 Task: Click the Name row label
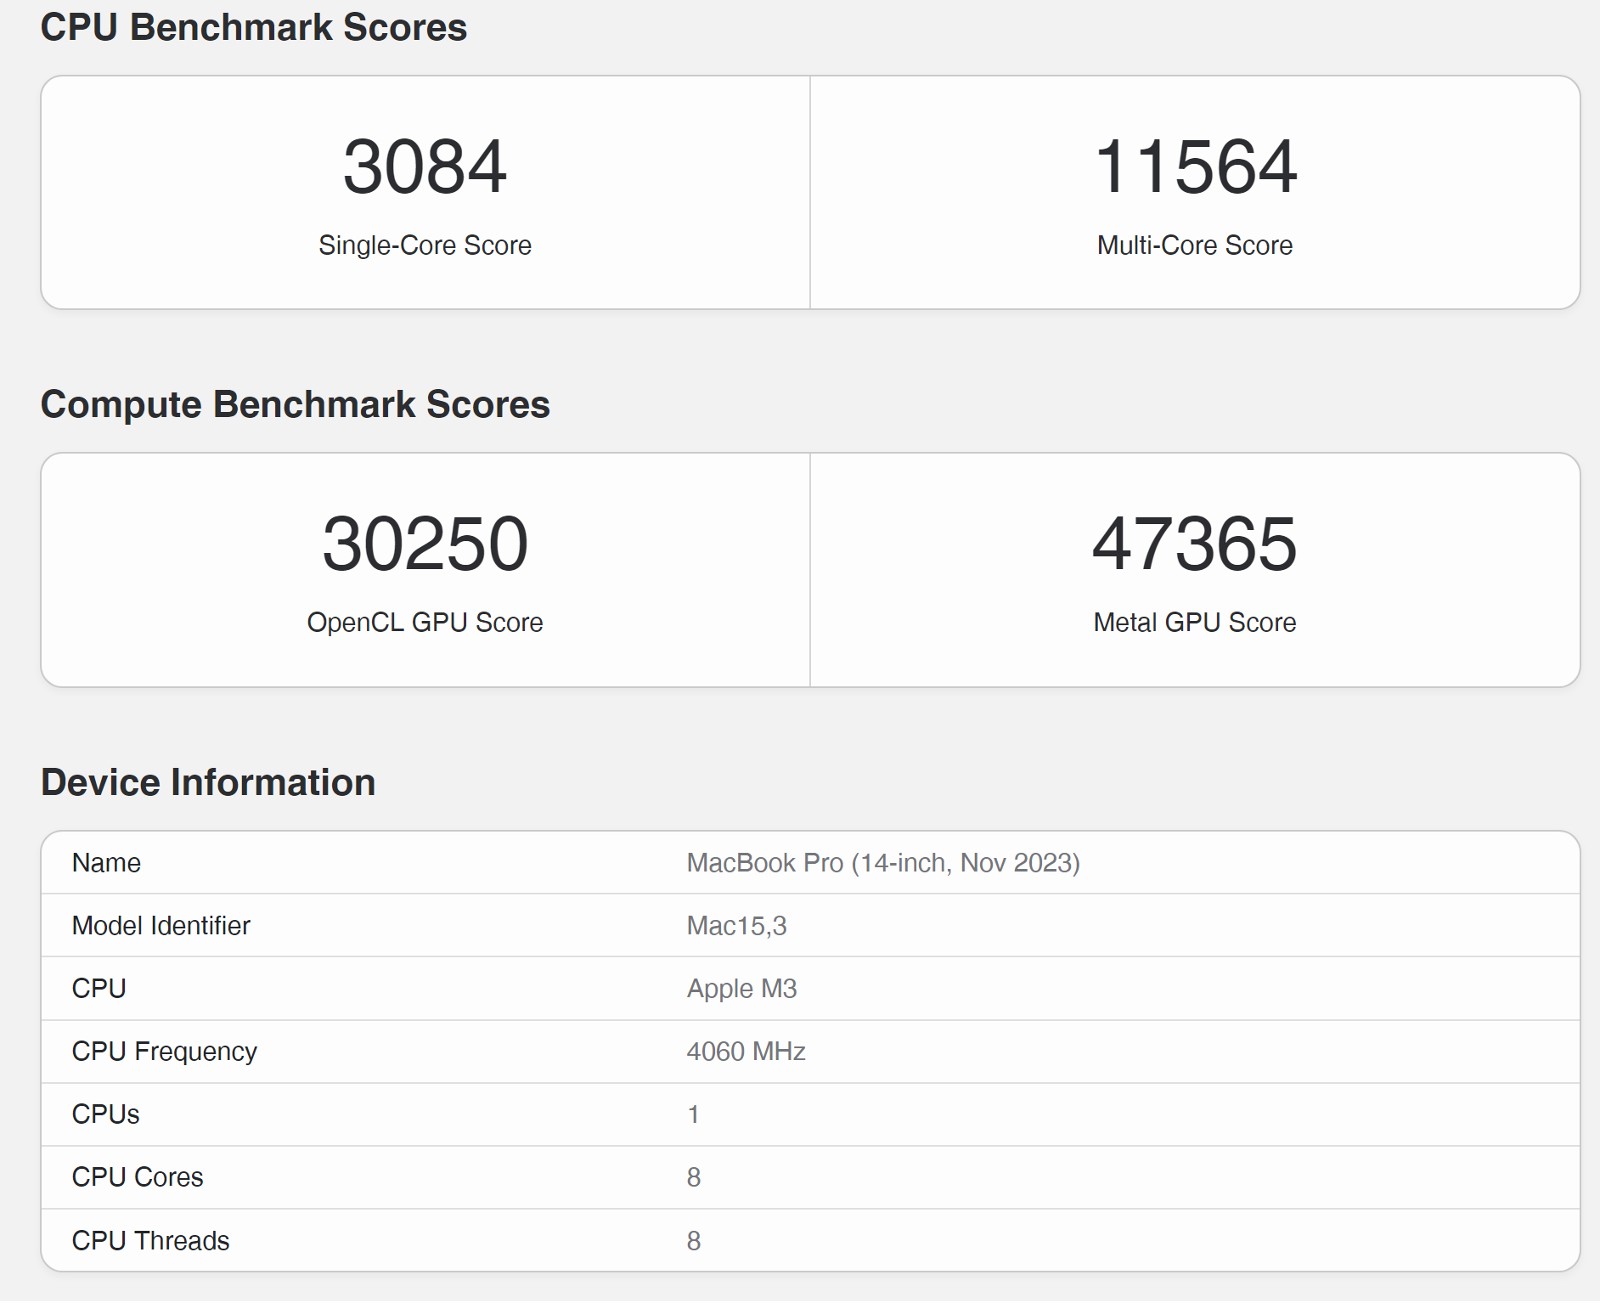tap(106, 863)
